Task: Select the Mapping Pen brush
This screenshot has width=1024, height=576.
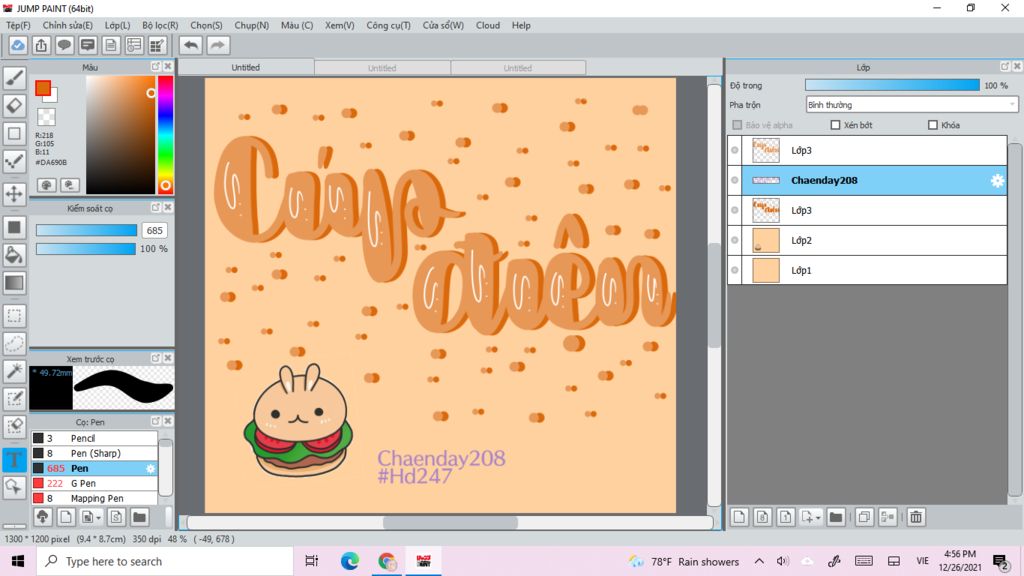Action: point(94,498)
